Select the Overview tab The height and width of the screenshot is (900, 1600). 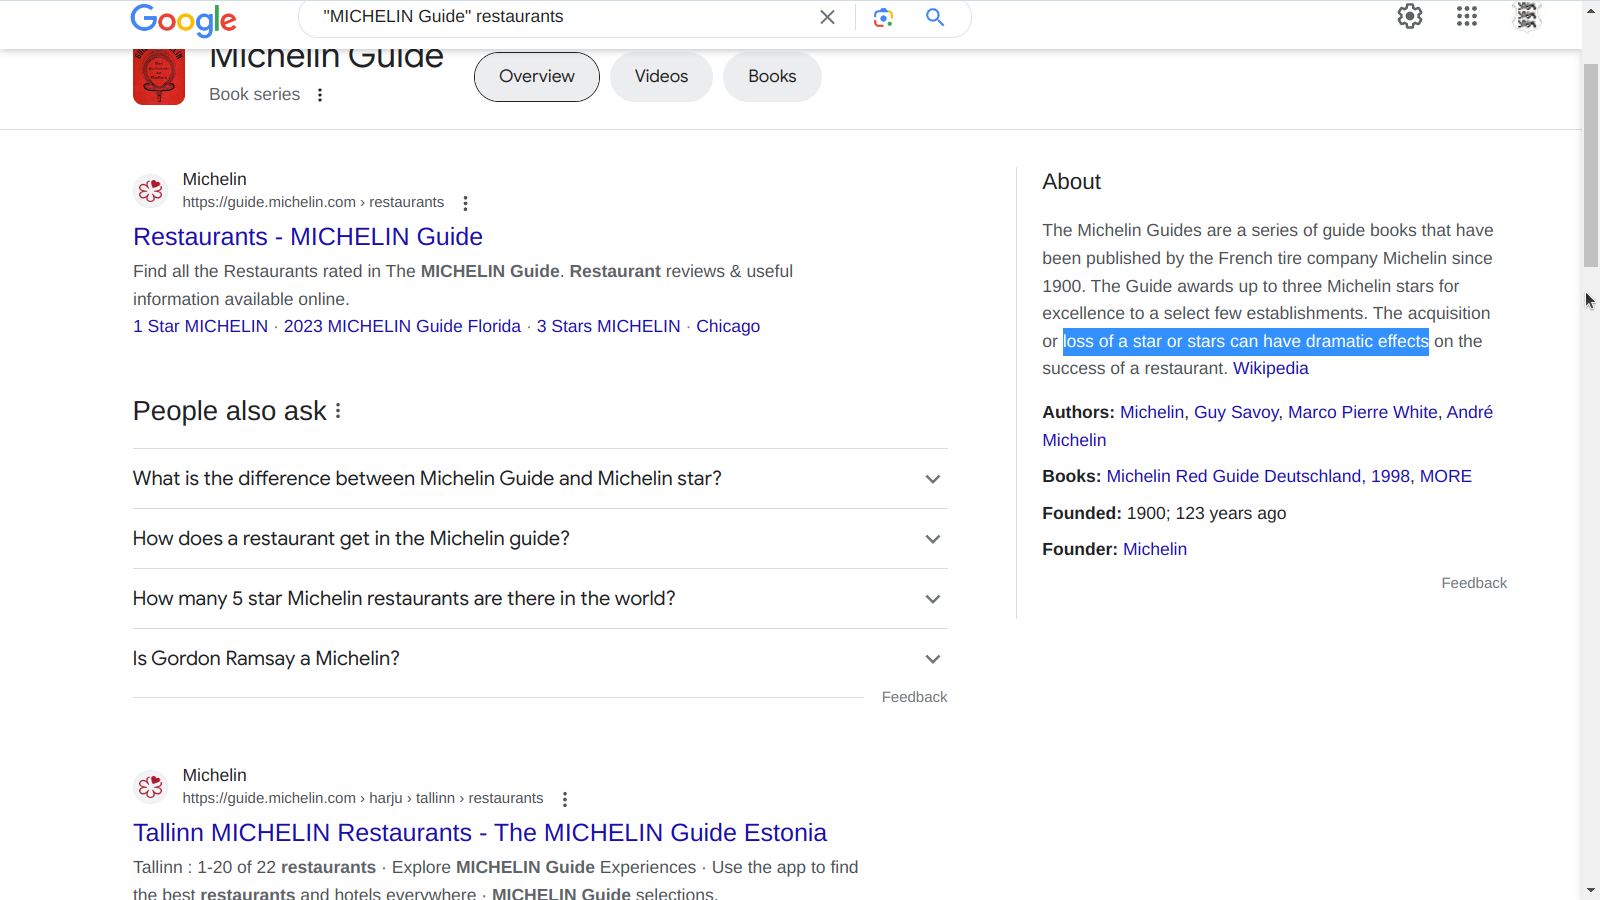(537, 77)
